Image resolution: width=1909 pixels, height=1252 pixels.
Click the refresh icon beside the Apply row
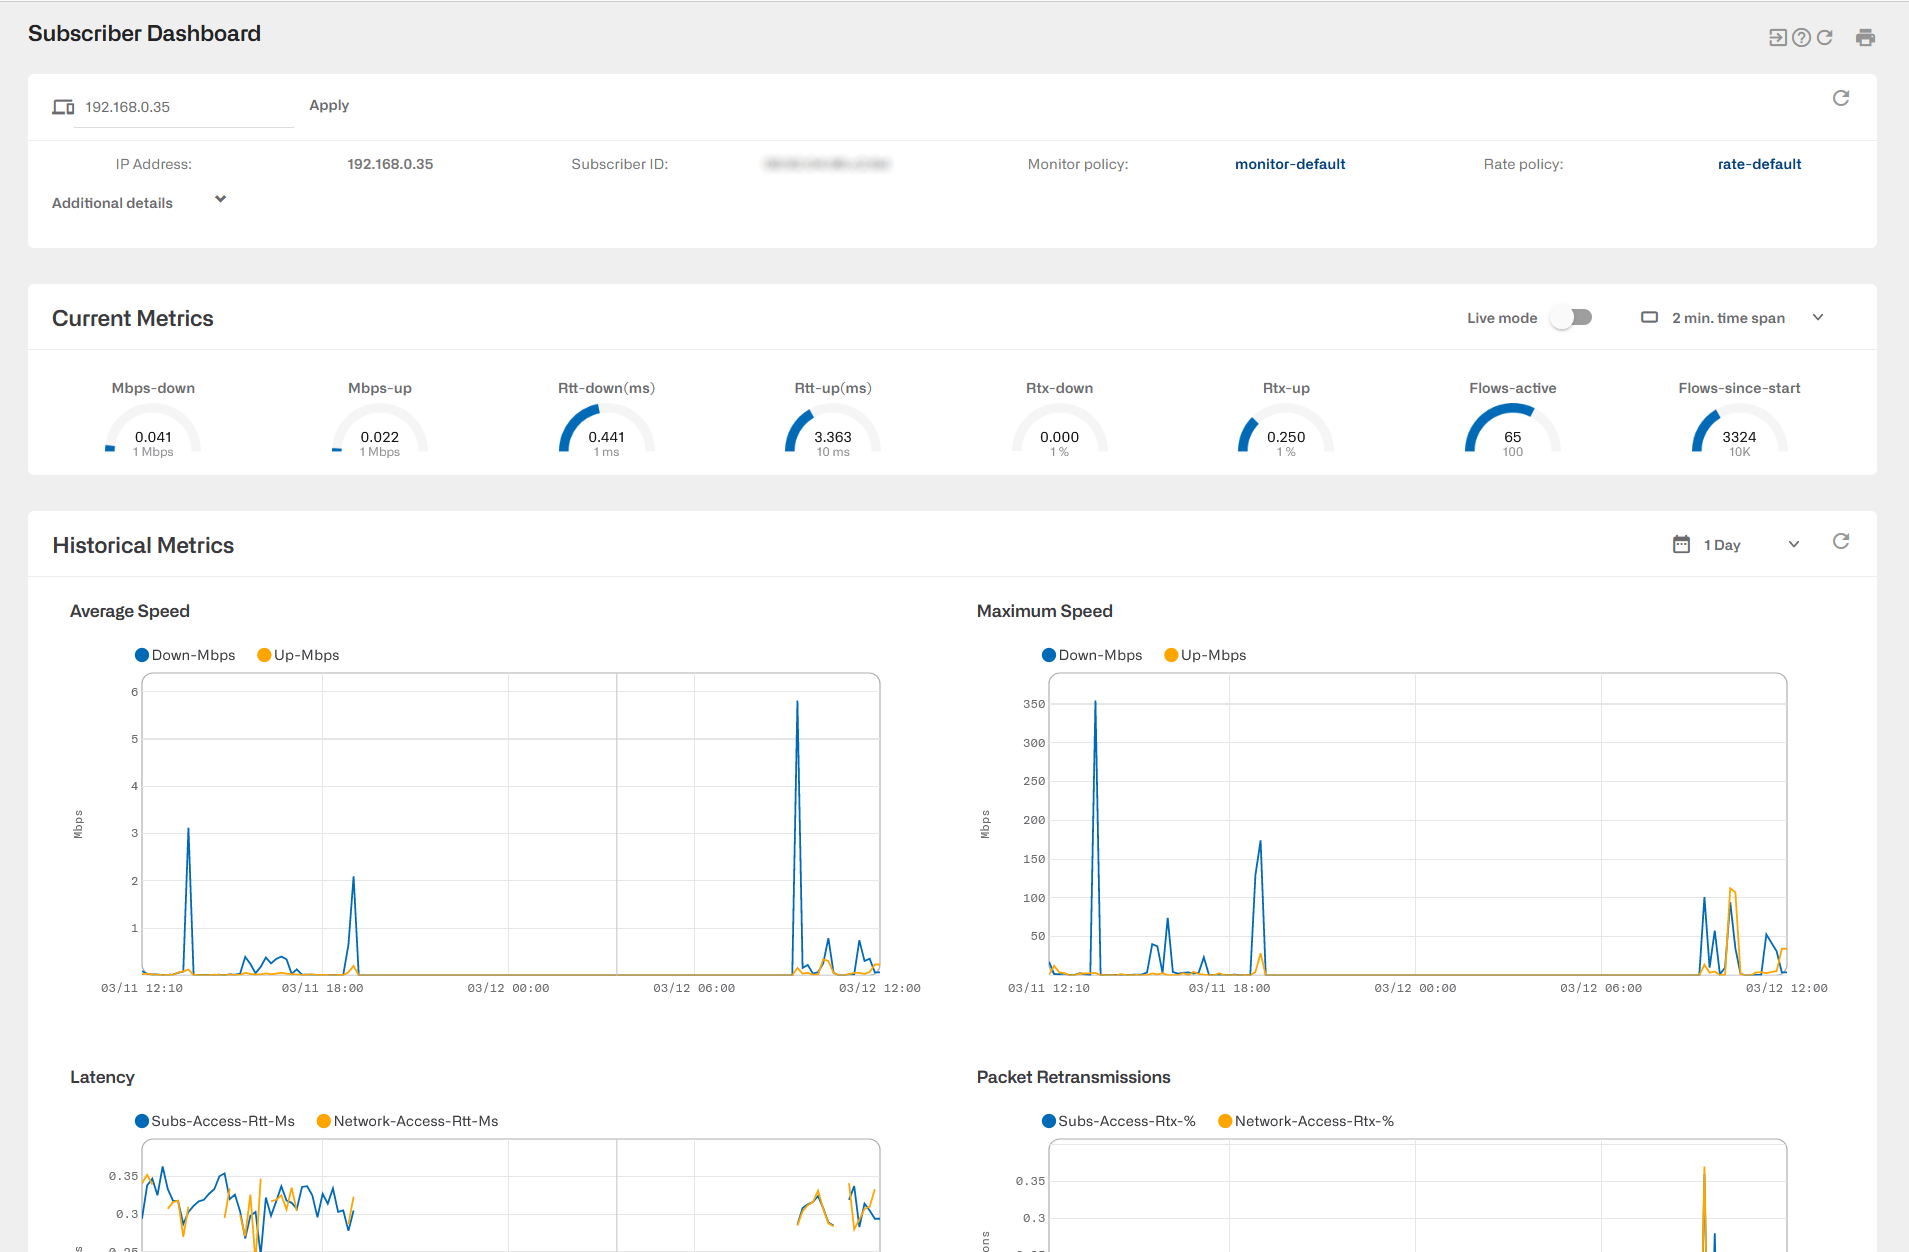(x=1841, y=98)
